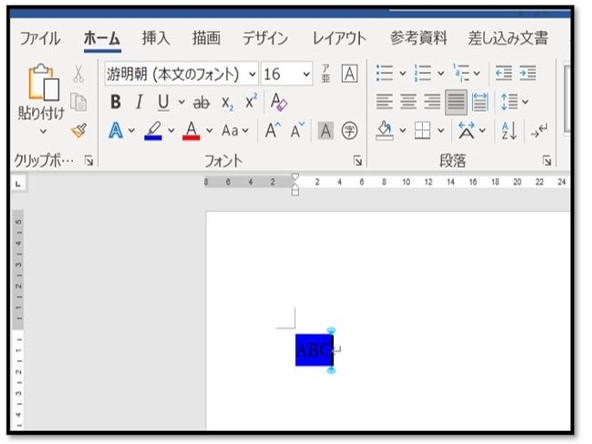Viewport: 592px width, 444px height.
Task: Switch to the 挿入 tab
Action: coord(156,38)
